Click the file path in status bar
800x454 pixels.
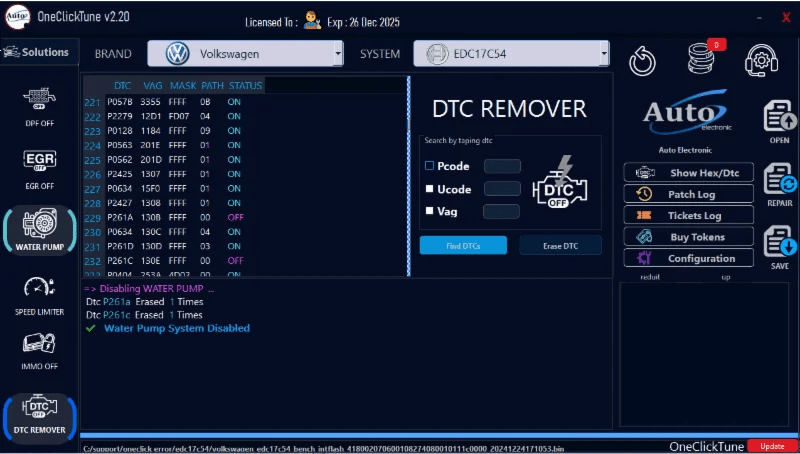(x=323, y=449)
